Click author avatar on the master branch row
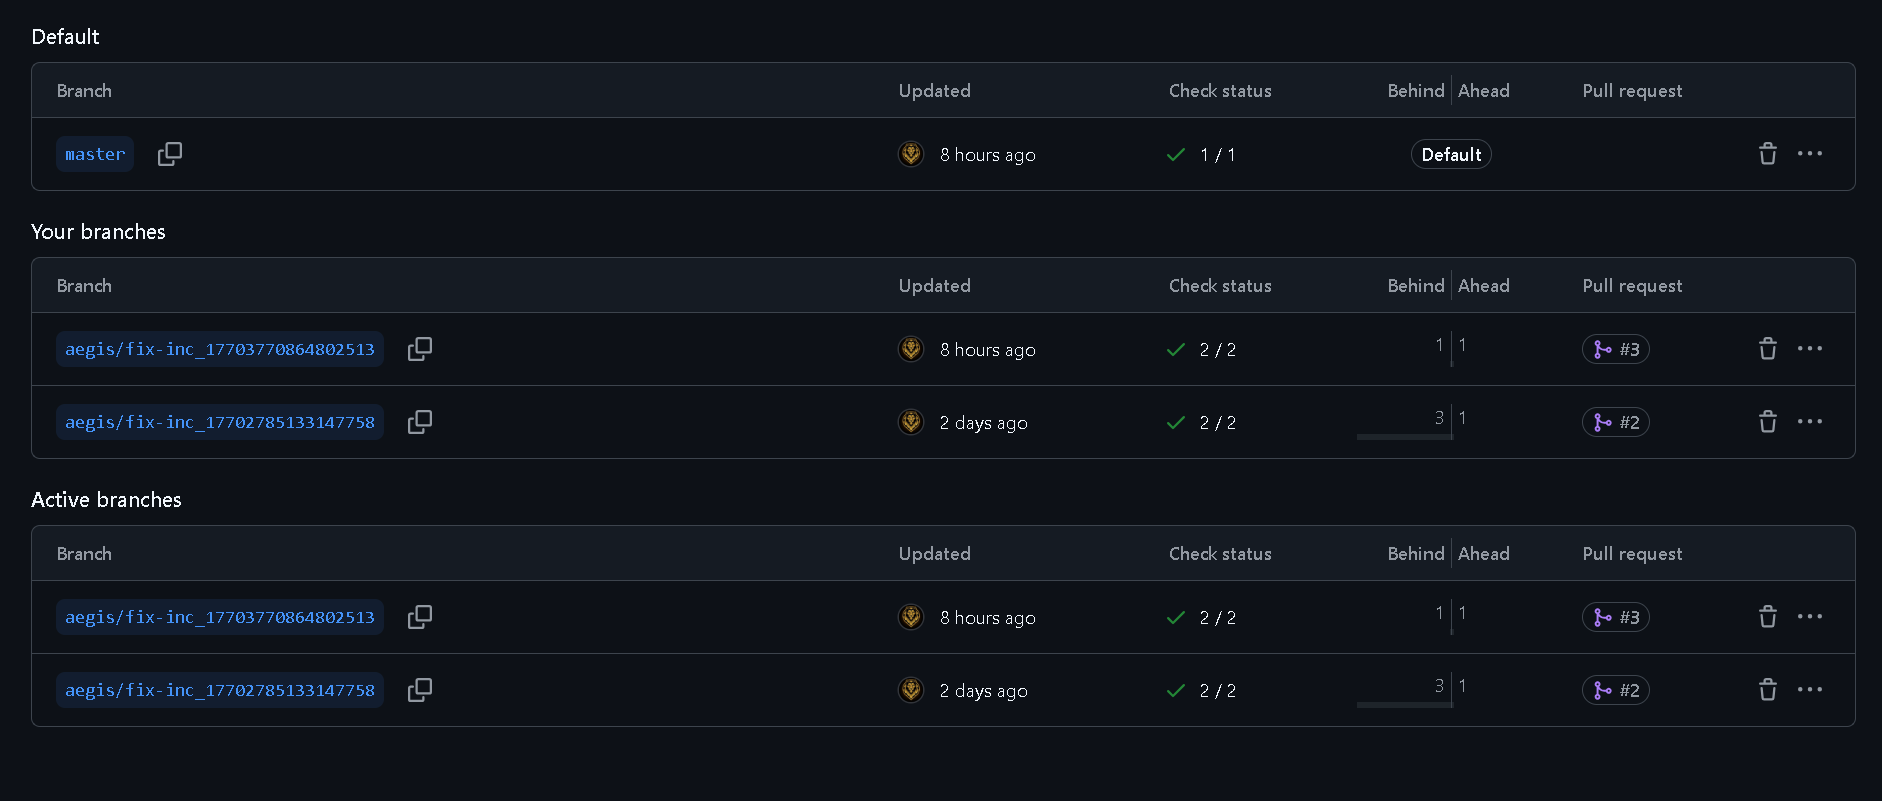 click(x=911, y=154)
